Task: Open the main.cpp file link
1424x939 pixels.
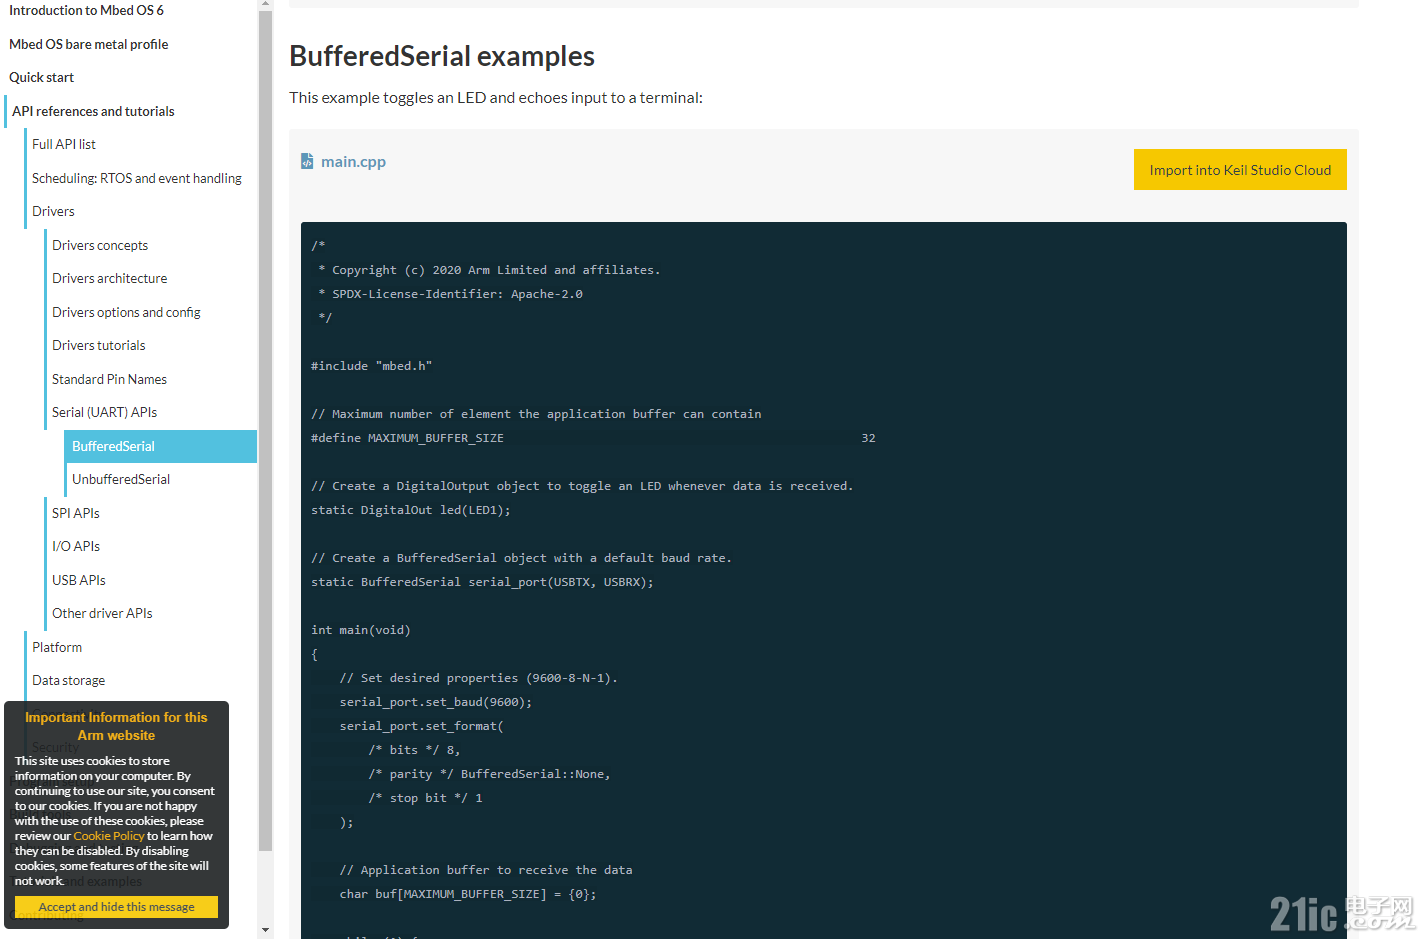Action: click(353, 161)
